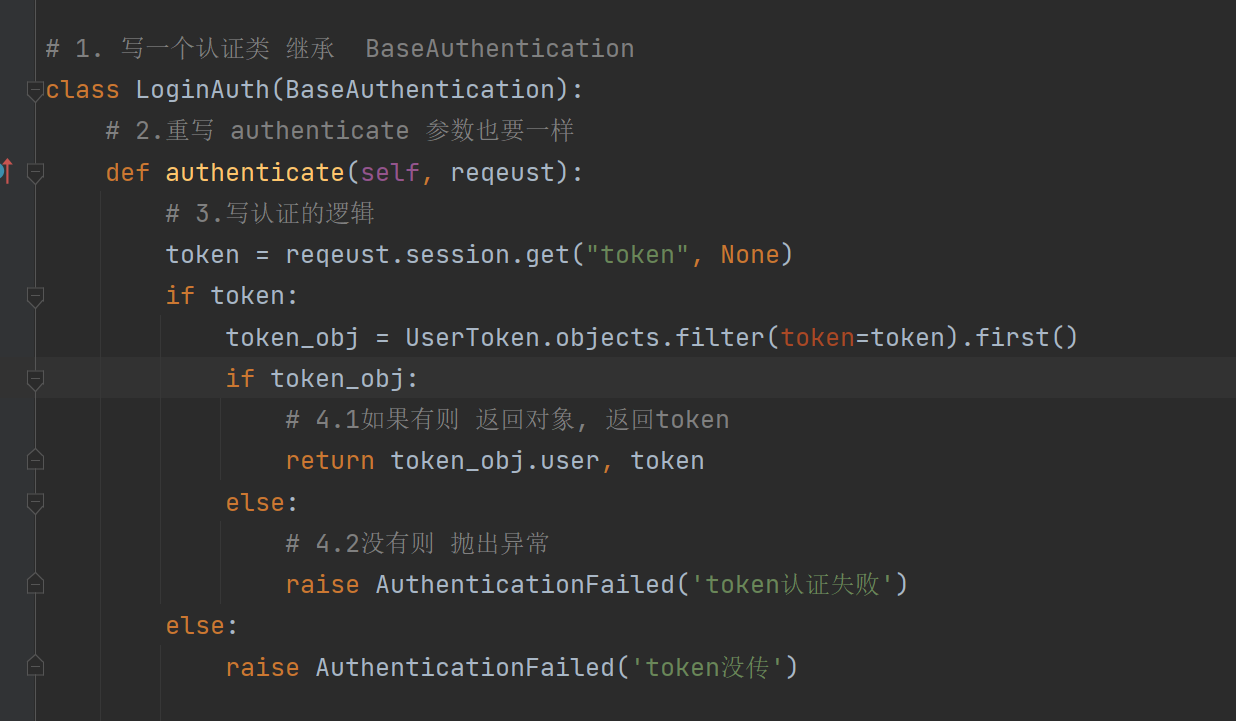Fold the 'if token_obj:' block
Viewport: 1236px width, 721px height.
pos(35,380)
